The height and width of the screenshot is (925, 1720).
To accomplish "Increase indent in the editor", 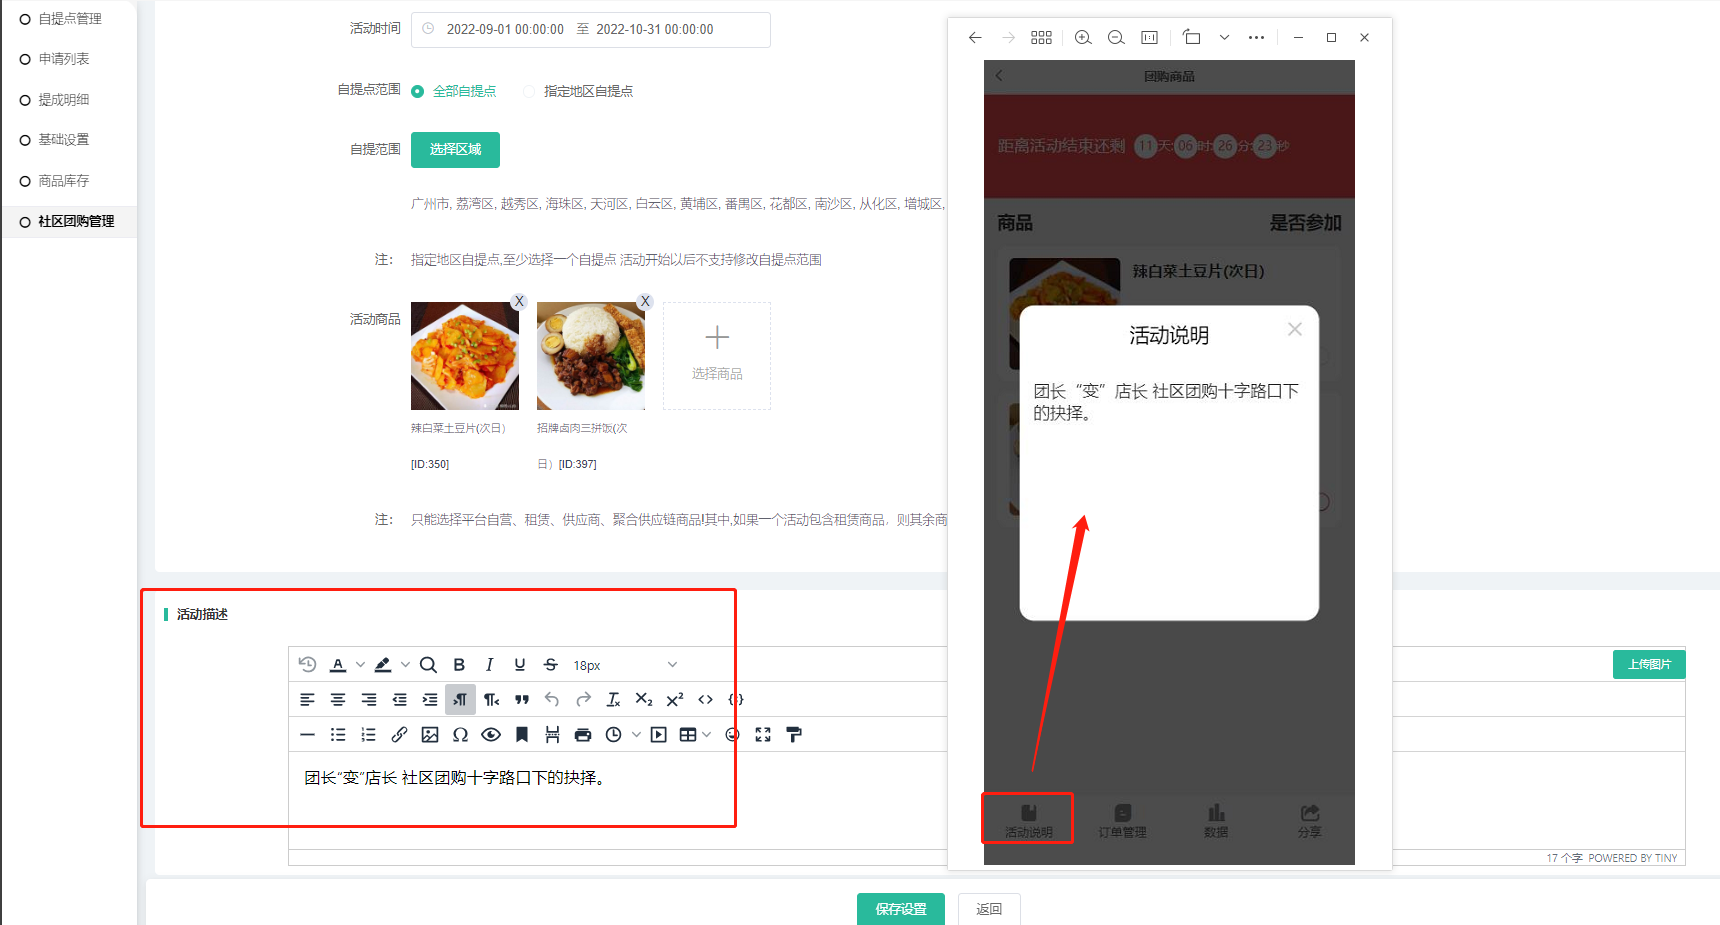I will click(430, 700).
